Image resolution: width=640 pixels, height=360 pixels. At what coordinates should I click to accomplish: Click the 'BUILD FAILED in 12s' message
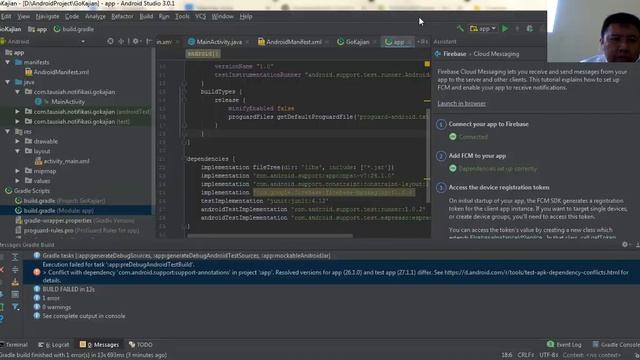[x=69, y=289]
